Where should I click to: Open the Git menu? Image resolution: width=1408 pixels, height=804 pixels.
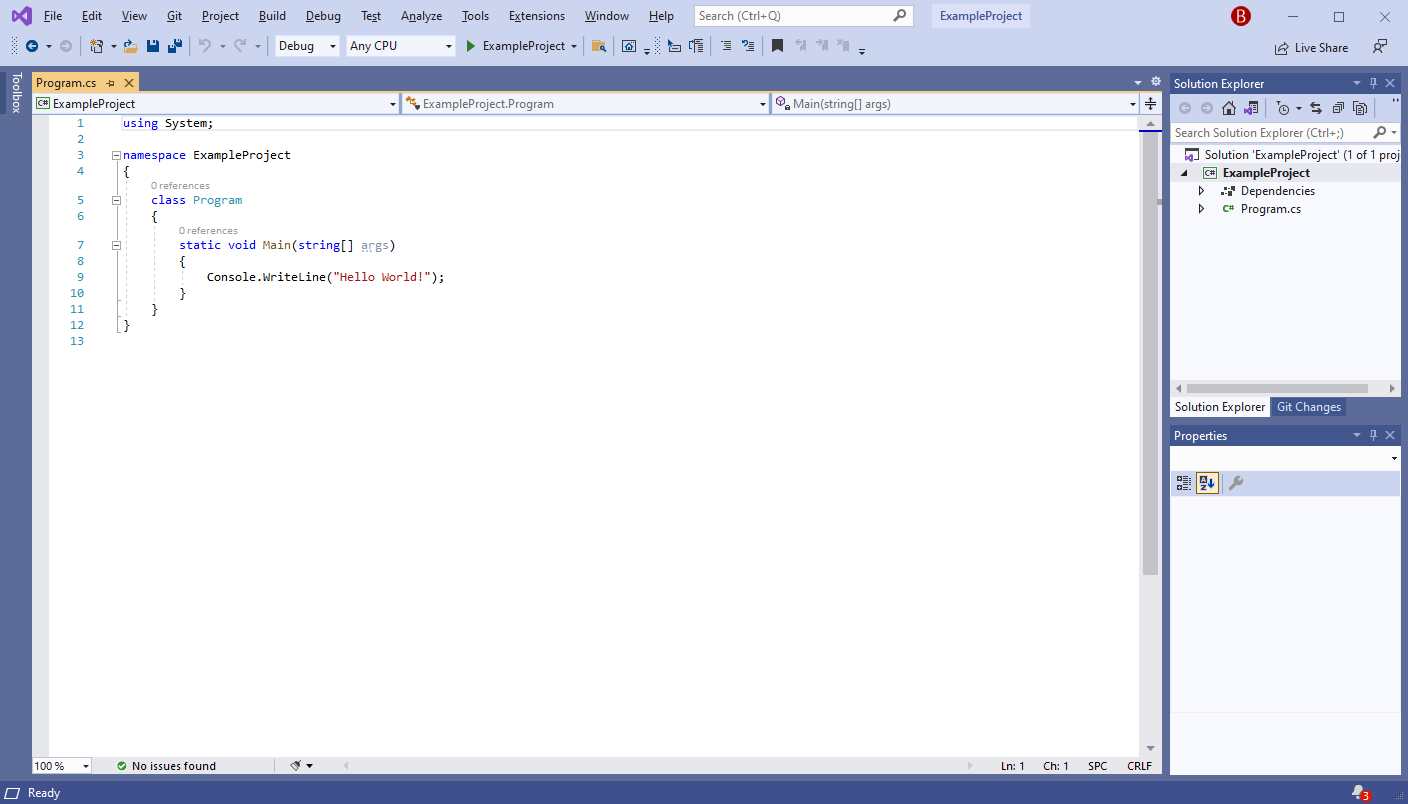point(174,15)
